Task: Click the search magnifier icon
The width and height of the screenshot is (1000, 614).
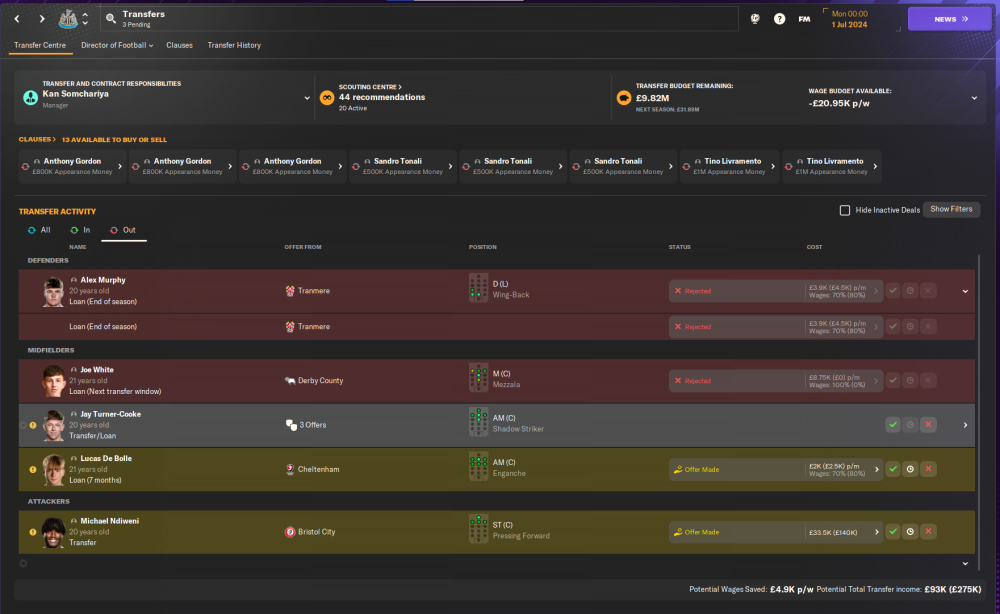Action: click(111, 19)
